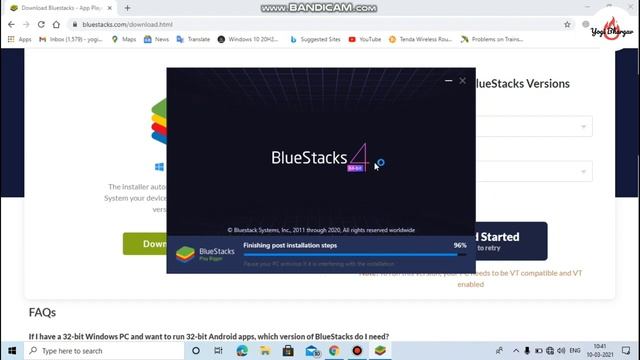
Task: Open Cortana from the taskbar
Action: (196, 351)
